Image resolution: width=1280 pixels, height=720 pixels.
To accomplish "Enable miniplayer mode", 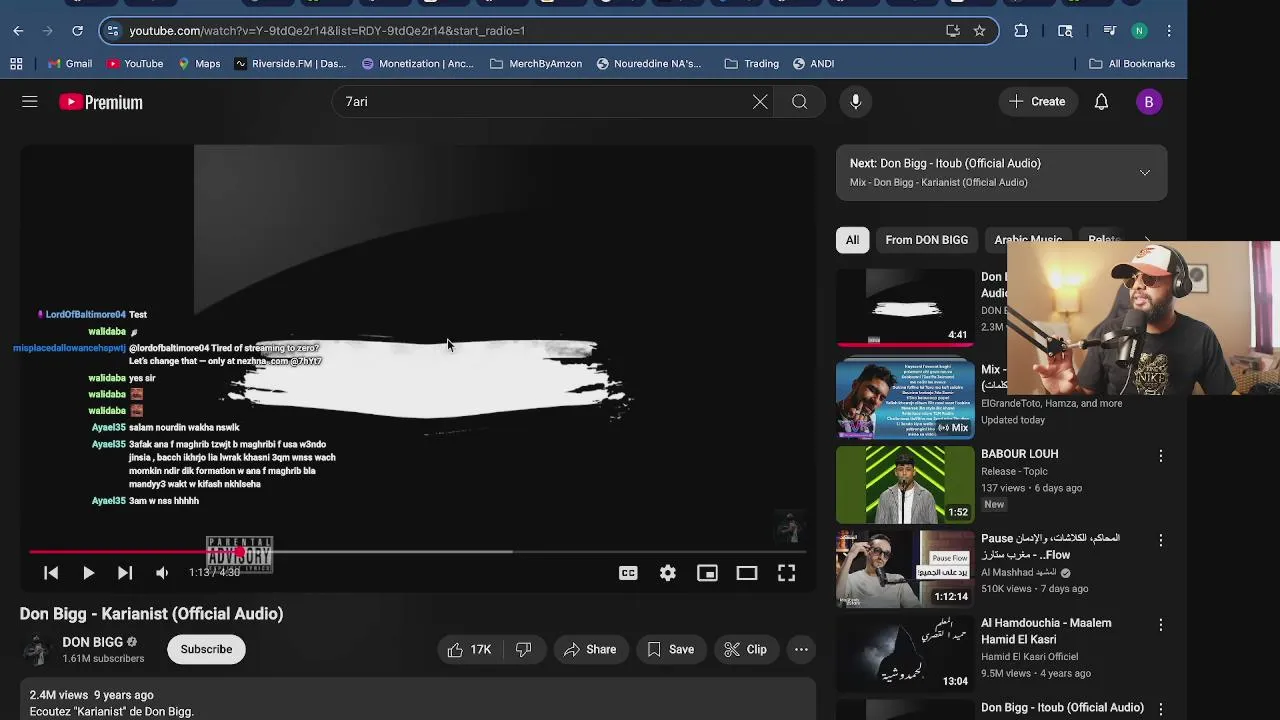I will click(707, 573).
